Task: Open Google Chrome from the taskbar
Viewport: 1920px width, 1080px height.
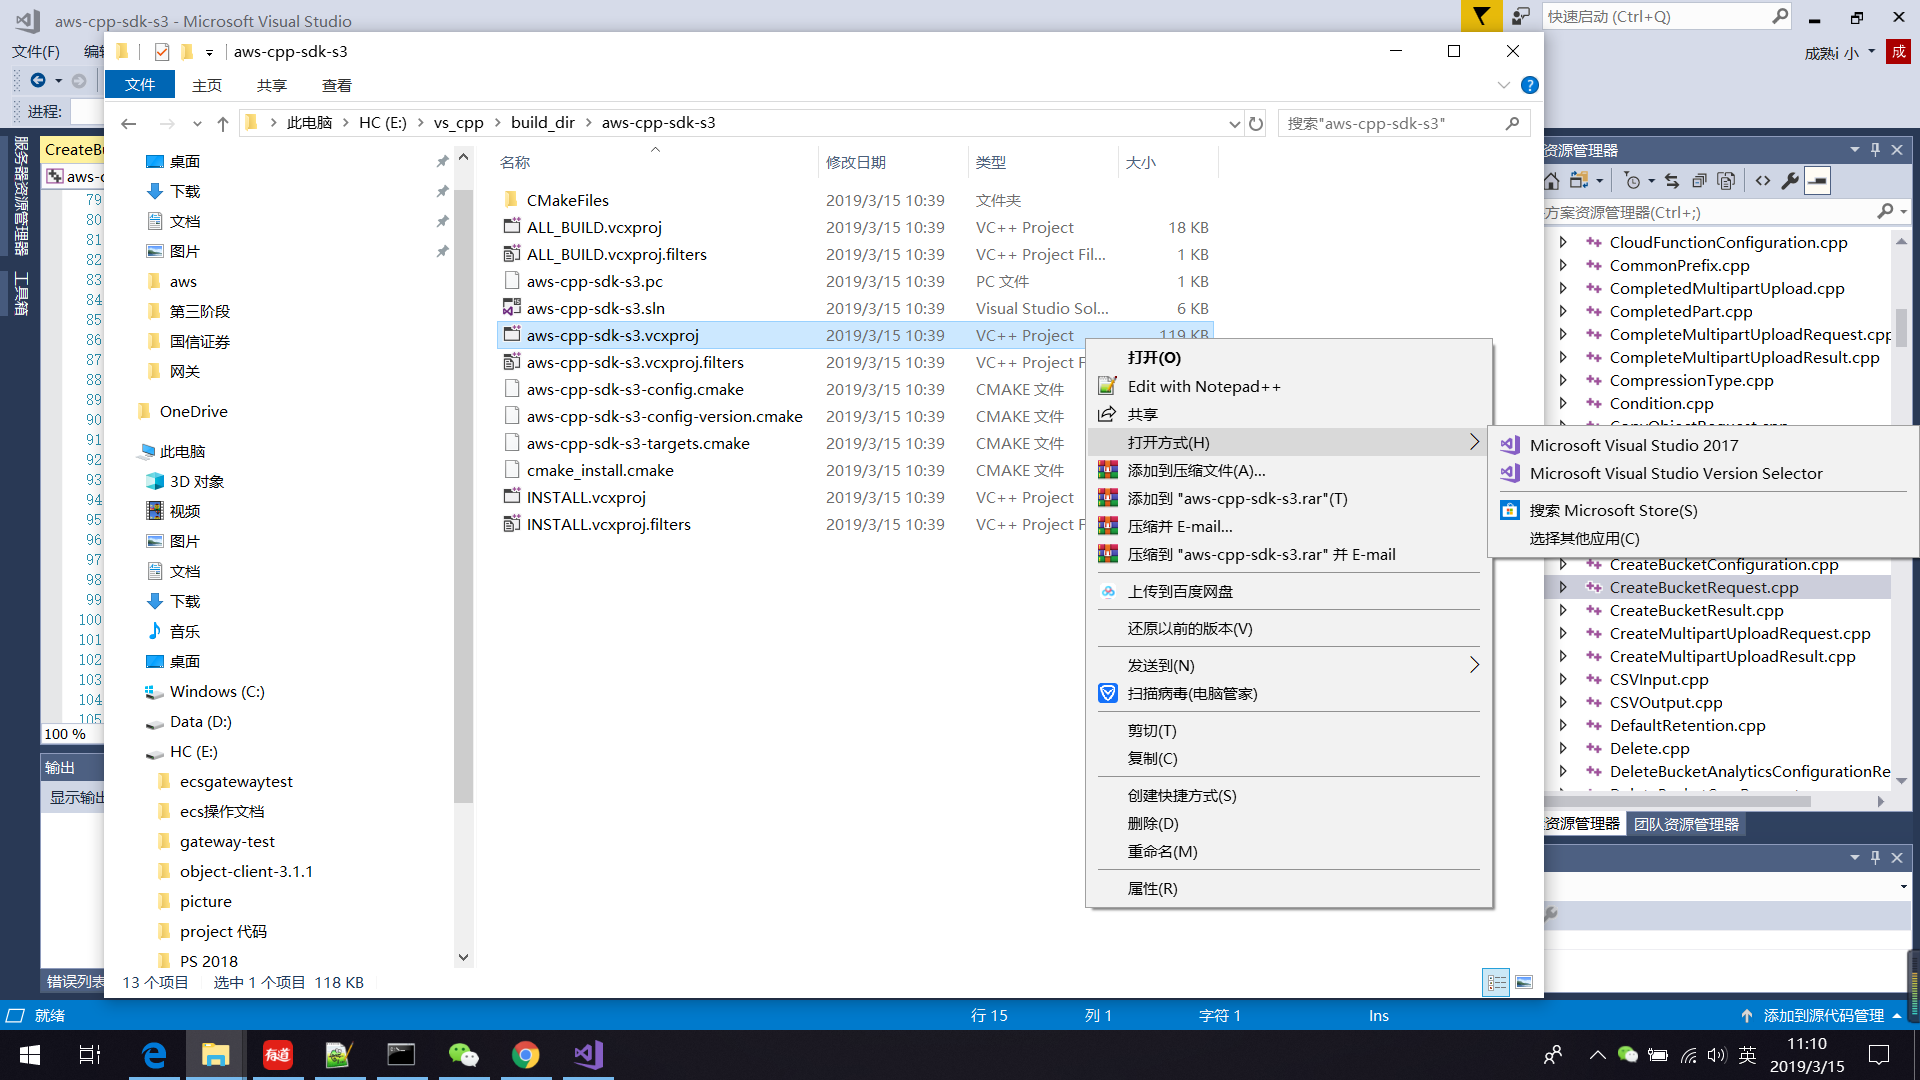Action: (x=526, y=1055)
